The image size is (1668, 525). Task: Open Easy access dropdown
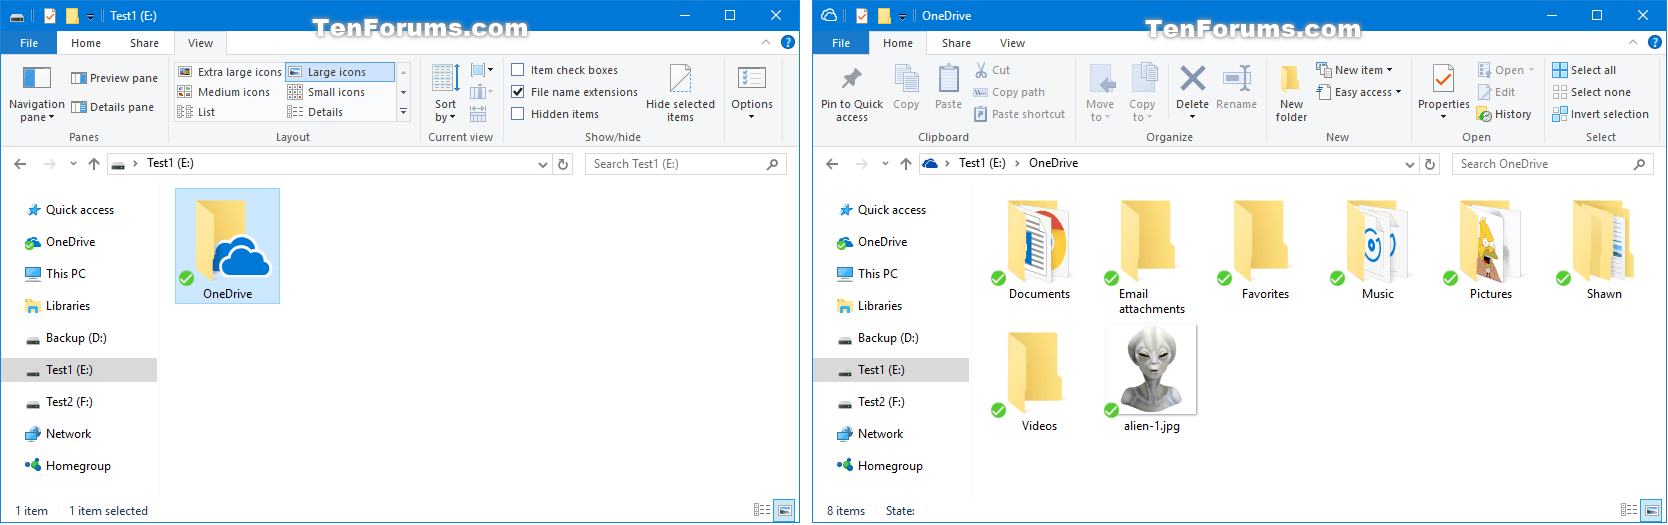pyautogui.click(x=1359, y=92)
